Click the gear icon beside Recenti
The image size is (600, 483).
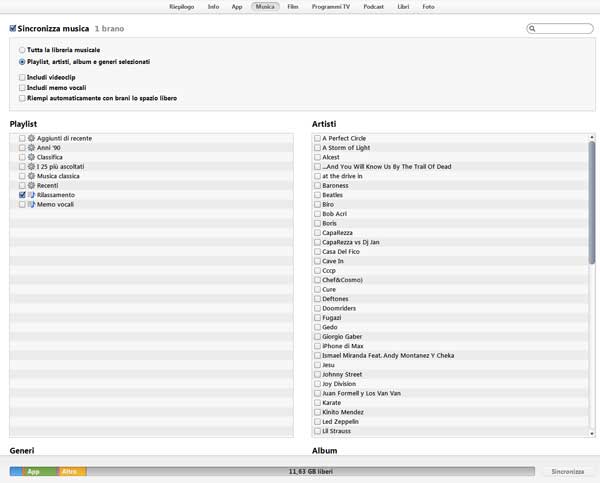coord(31,186)
